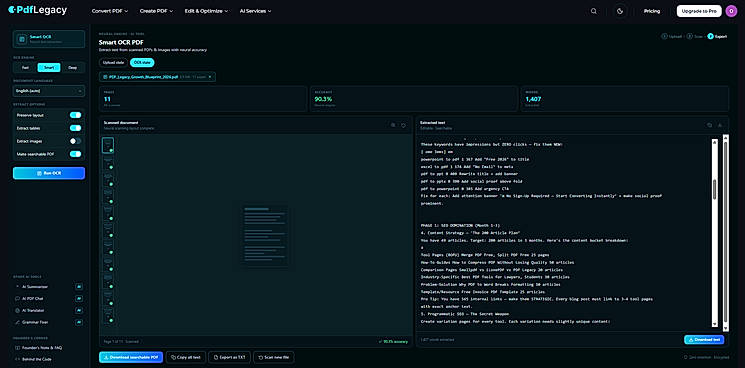Click the rotate icon in Scanned document panel

tap(403, 125)
